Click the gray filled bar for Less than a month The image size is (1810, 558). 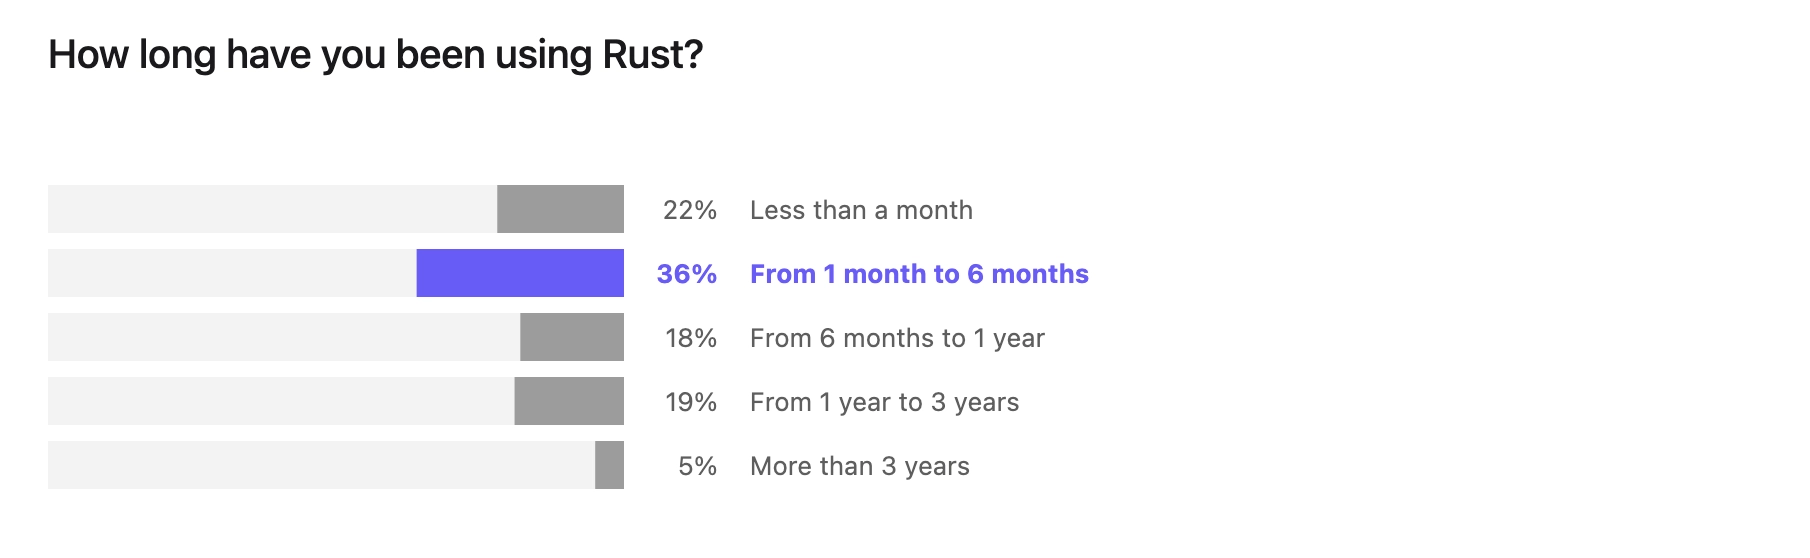(x=560, y=209)
